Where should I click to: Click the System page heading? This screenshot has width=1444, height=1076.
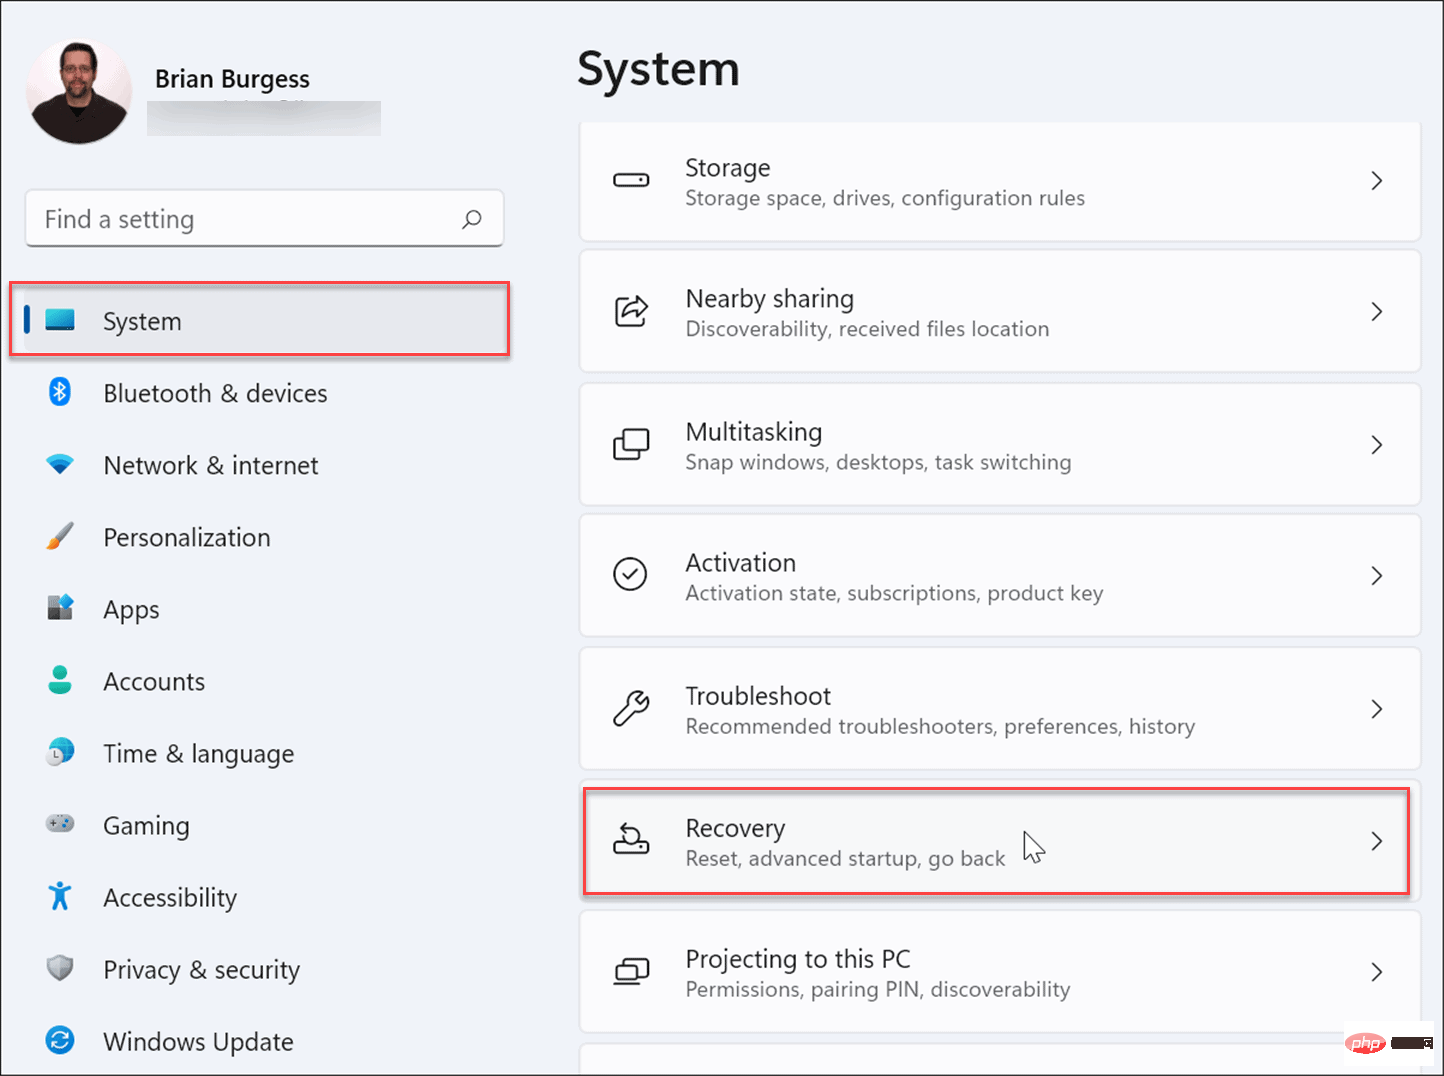tap(658, 70)
